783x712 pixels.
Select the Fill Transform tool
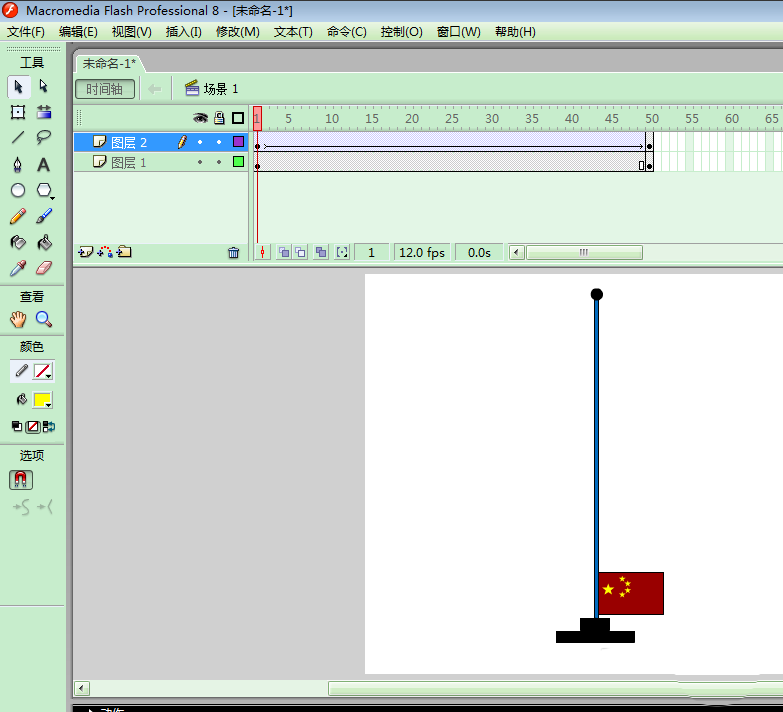point(44,112)
